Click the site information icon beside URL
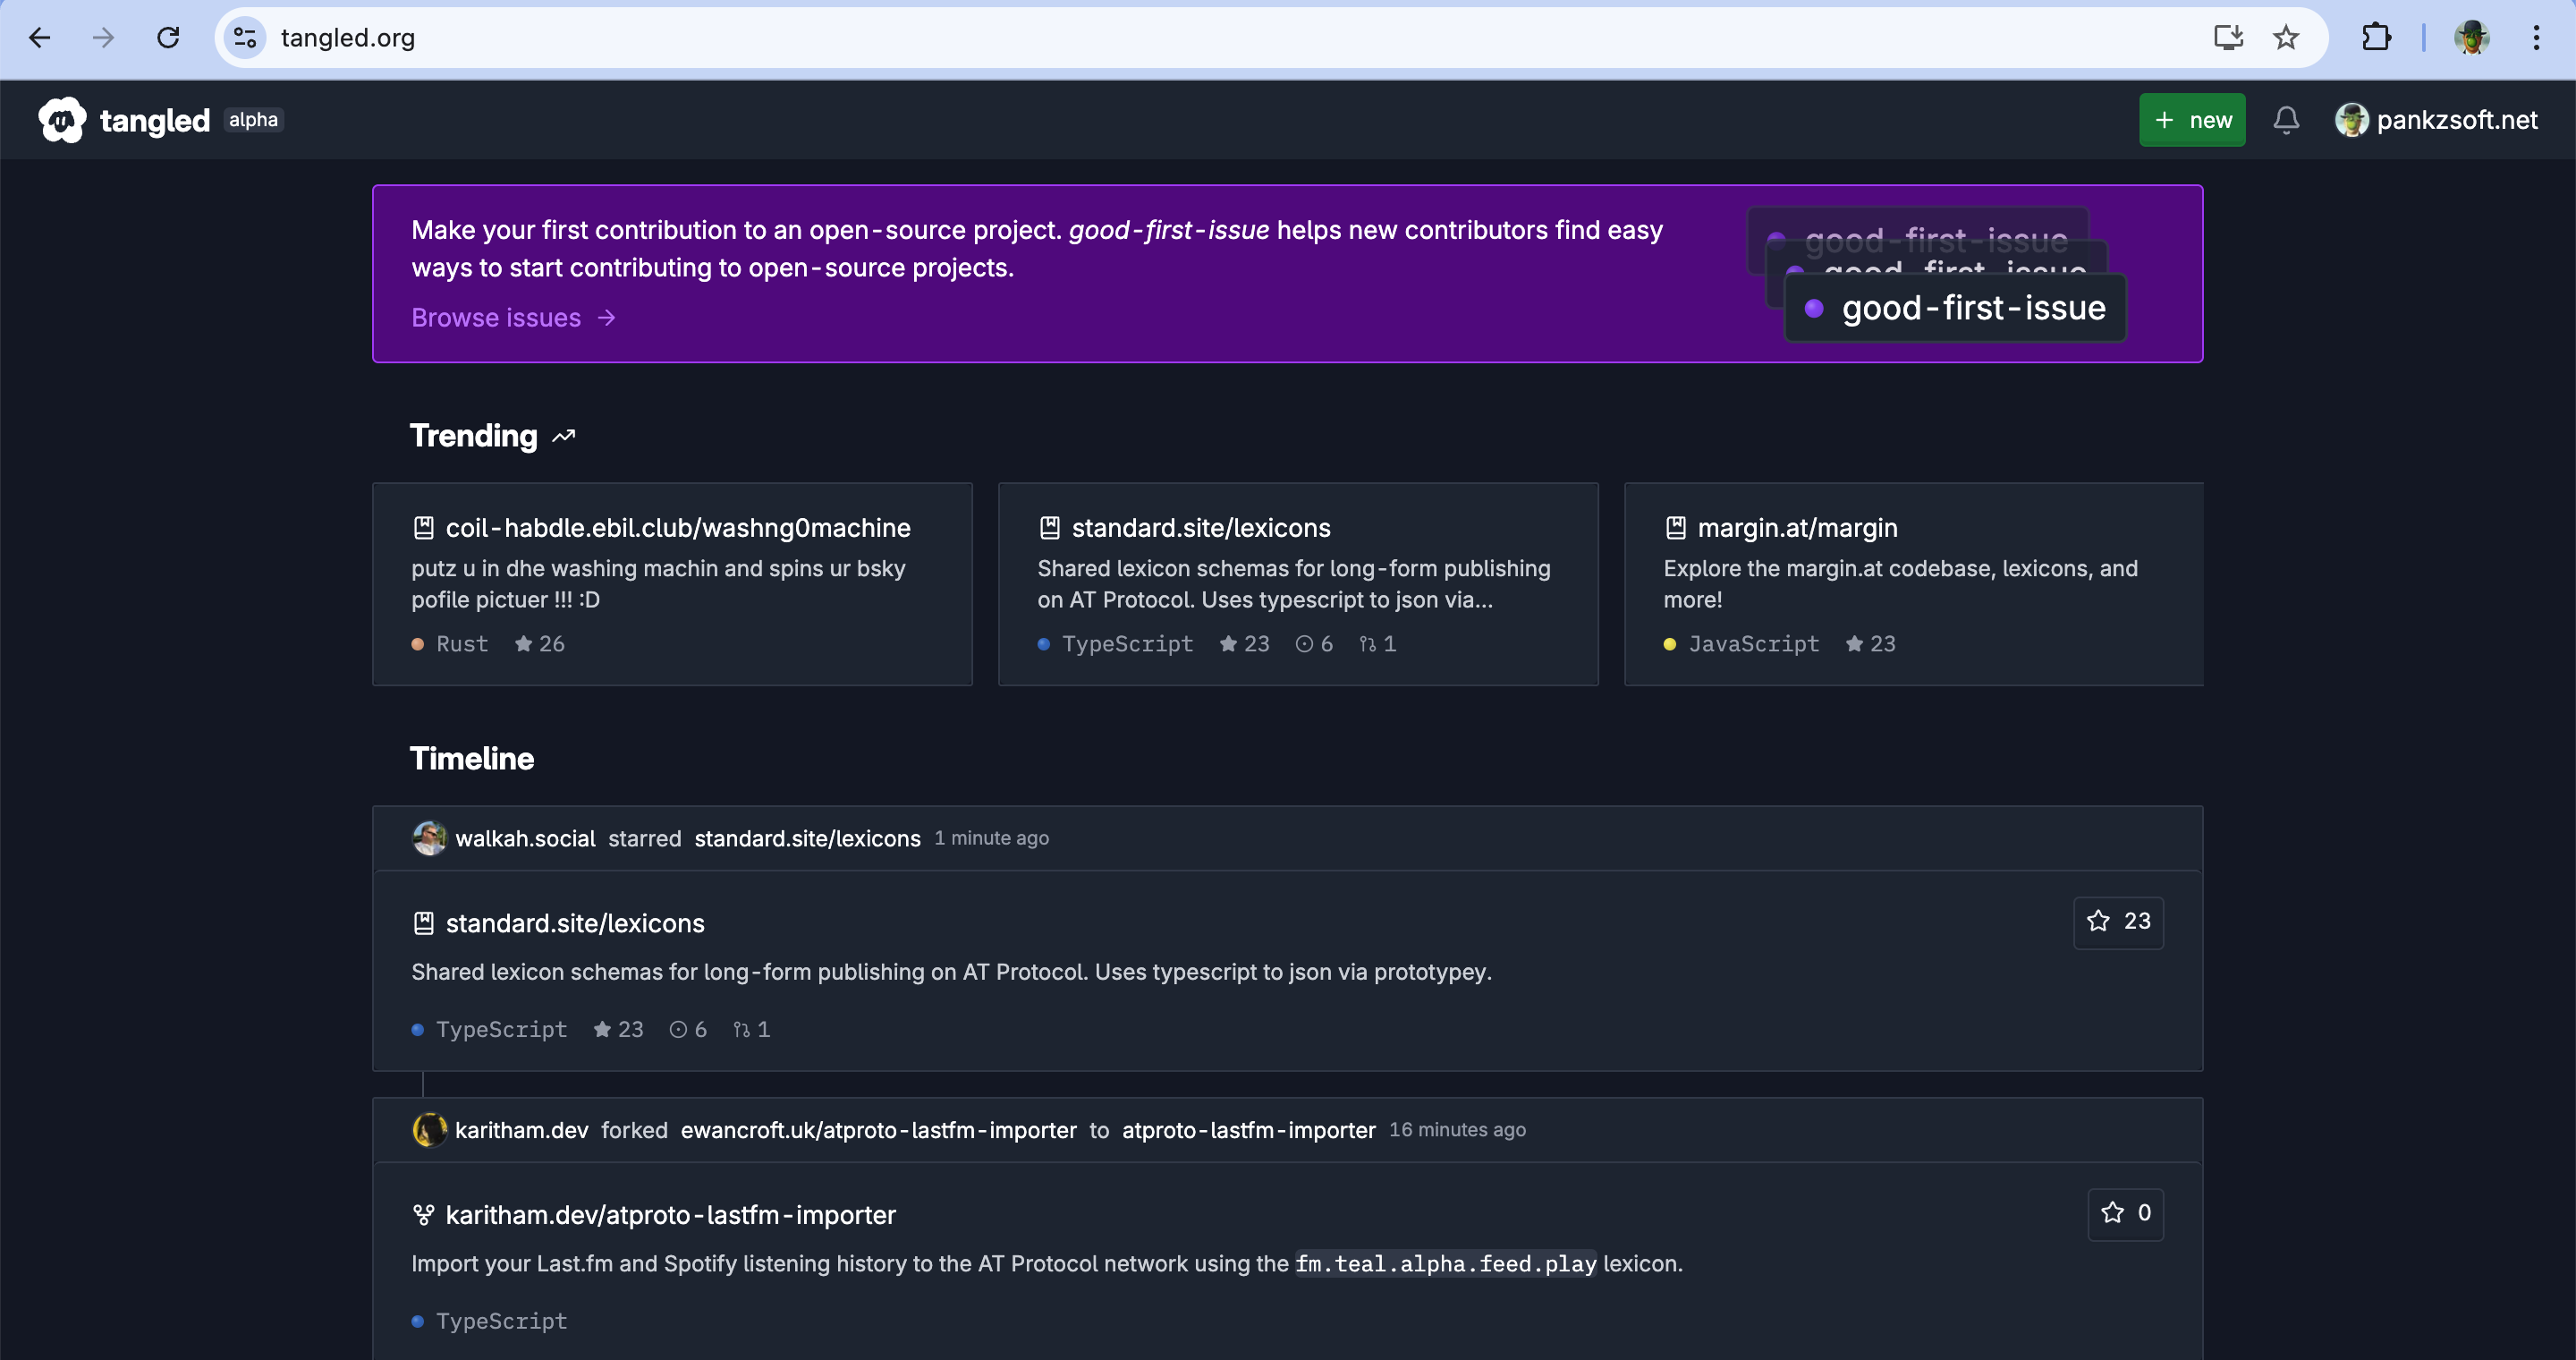The width and height of the screenshot is (2576, 1360). [x=245, y=38]
